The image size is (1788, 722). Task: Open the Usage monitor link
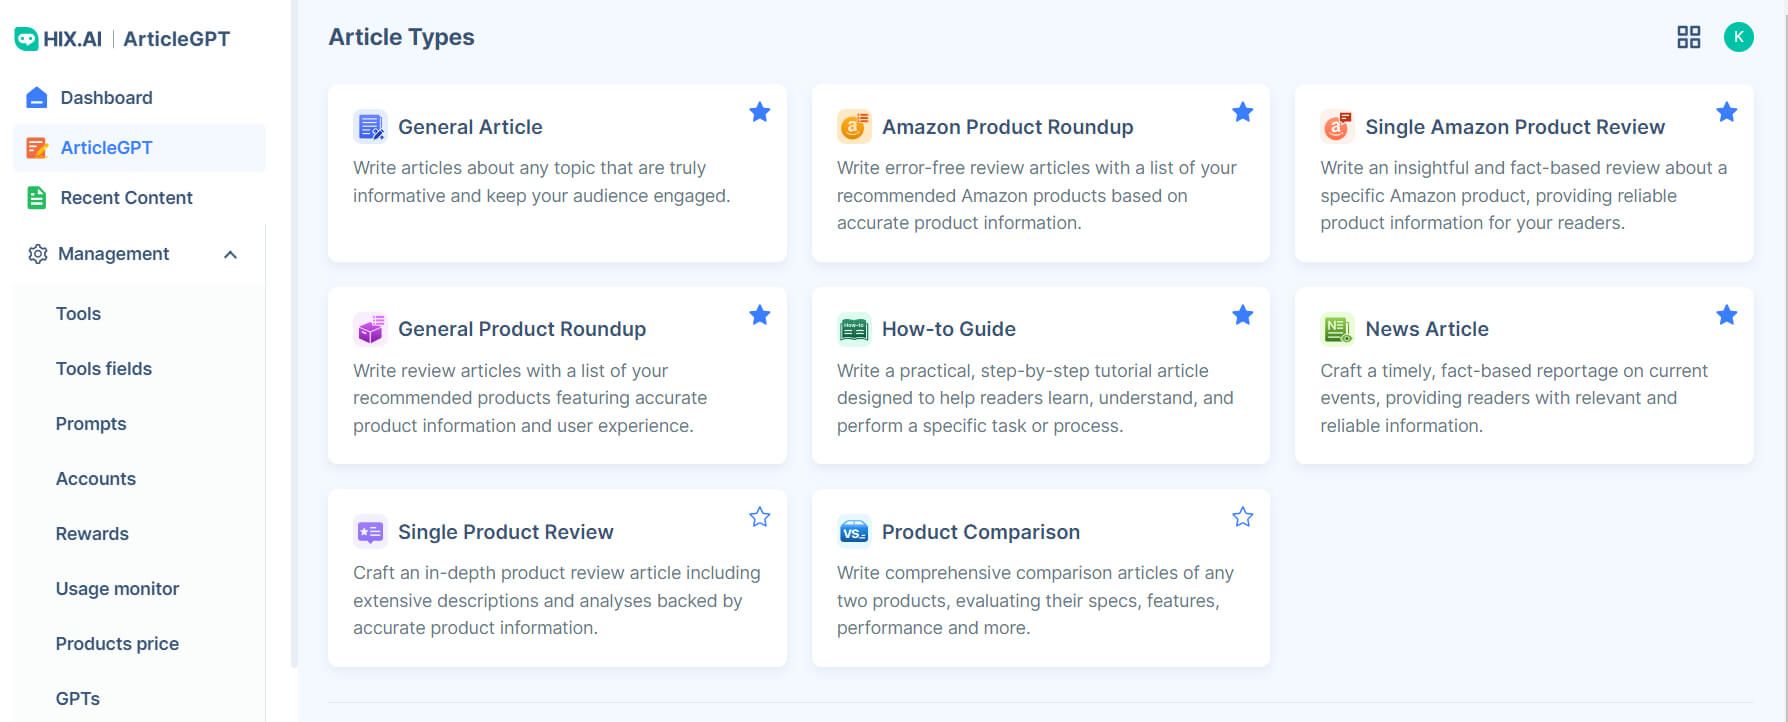click(117, 588)
